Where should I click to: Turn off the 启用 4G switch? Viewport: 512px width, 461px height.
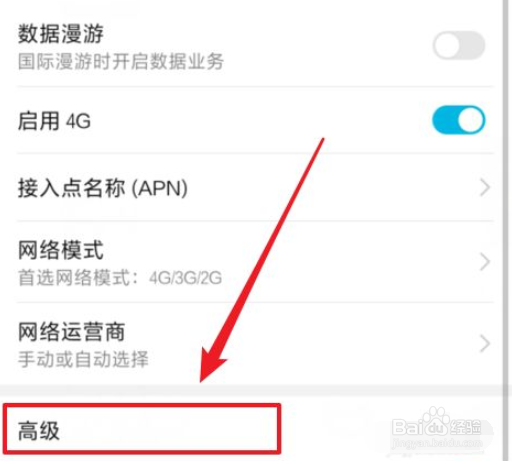pos(459,120)
